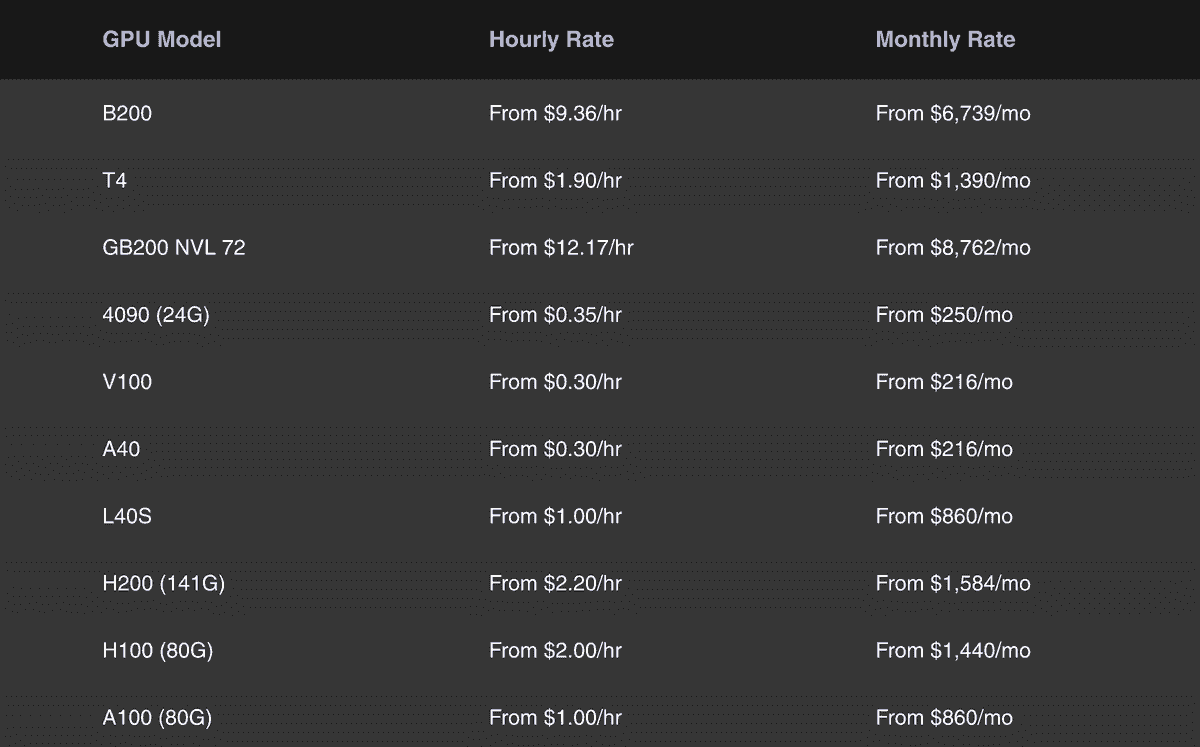Click the $12.17/hr hourly price

point(561,248)
